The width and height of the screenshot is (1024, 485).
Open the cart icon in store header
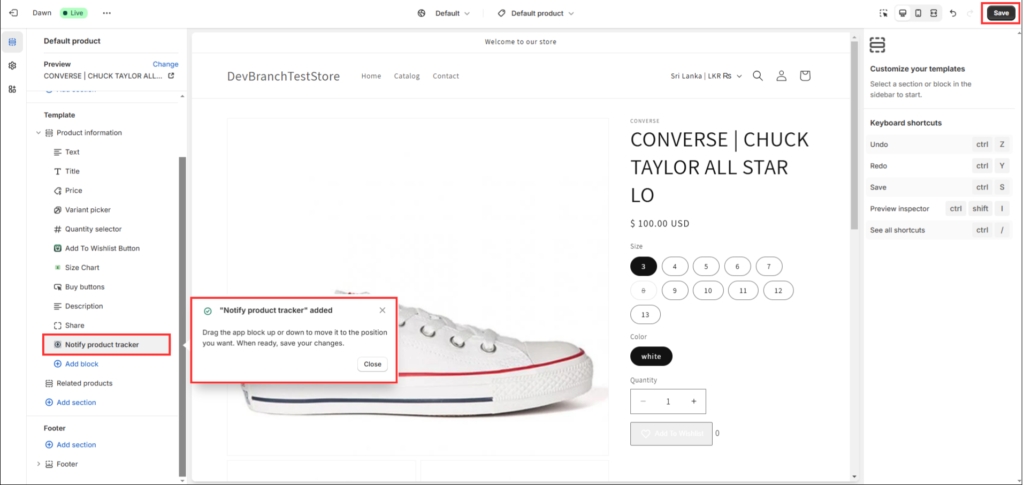point(805,76)
